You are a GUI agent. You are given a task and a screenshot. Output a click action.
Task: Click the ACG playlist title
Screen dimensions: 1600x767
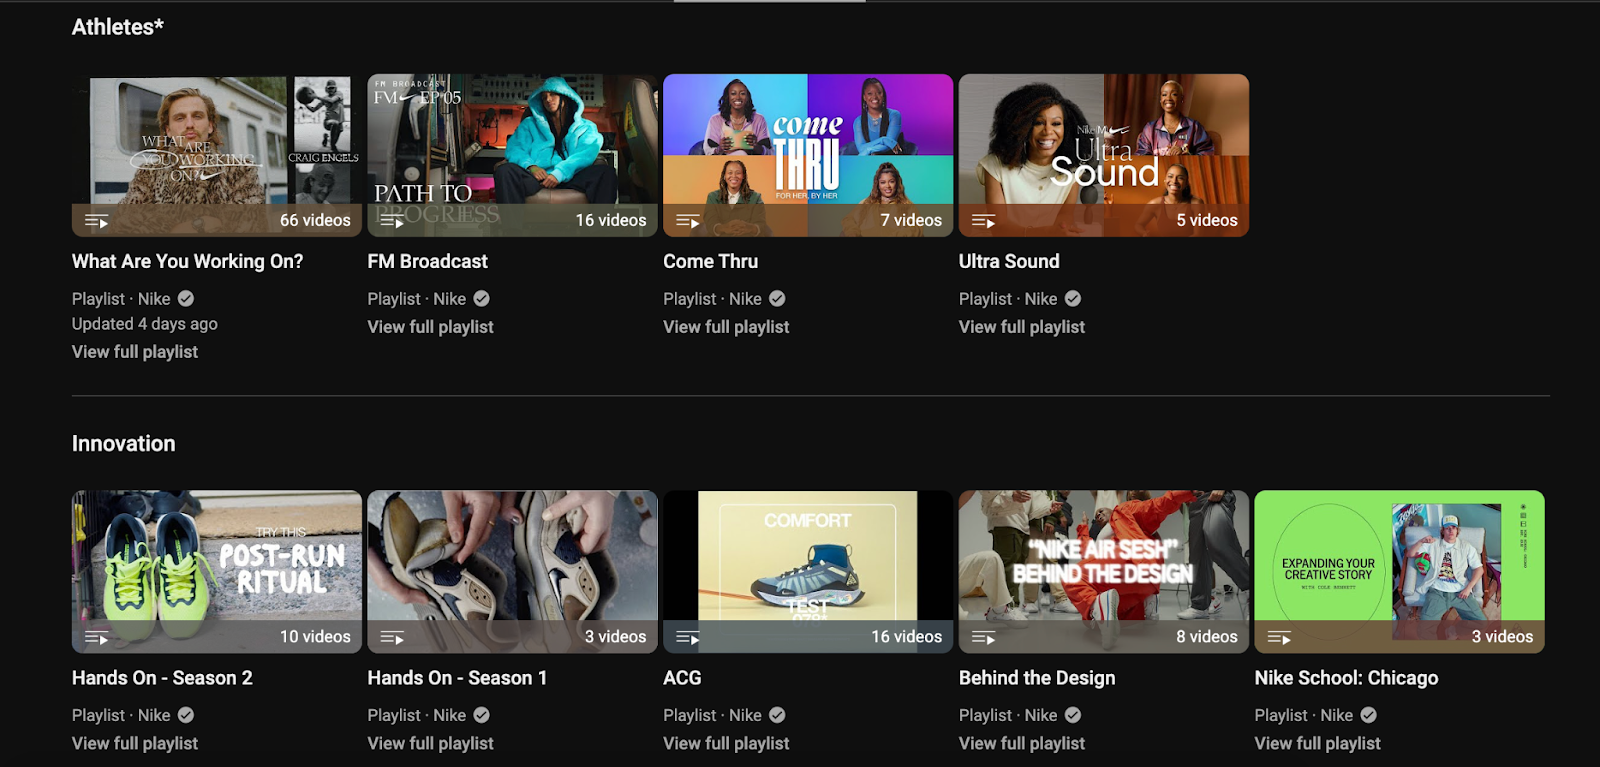coord(682,678)
